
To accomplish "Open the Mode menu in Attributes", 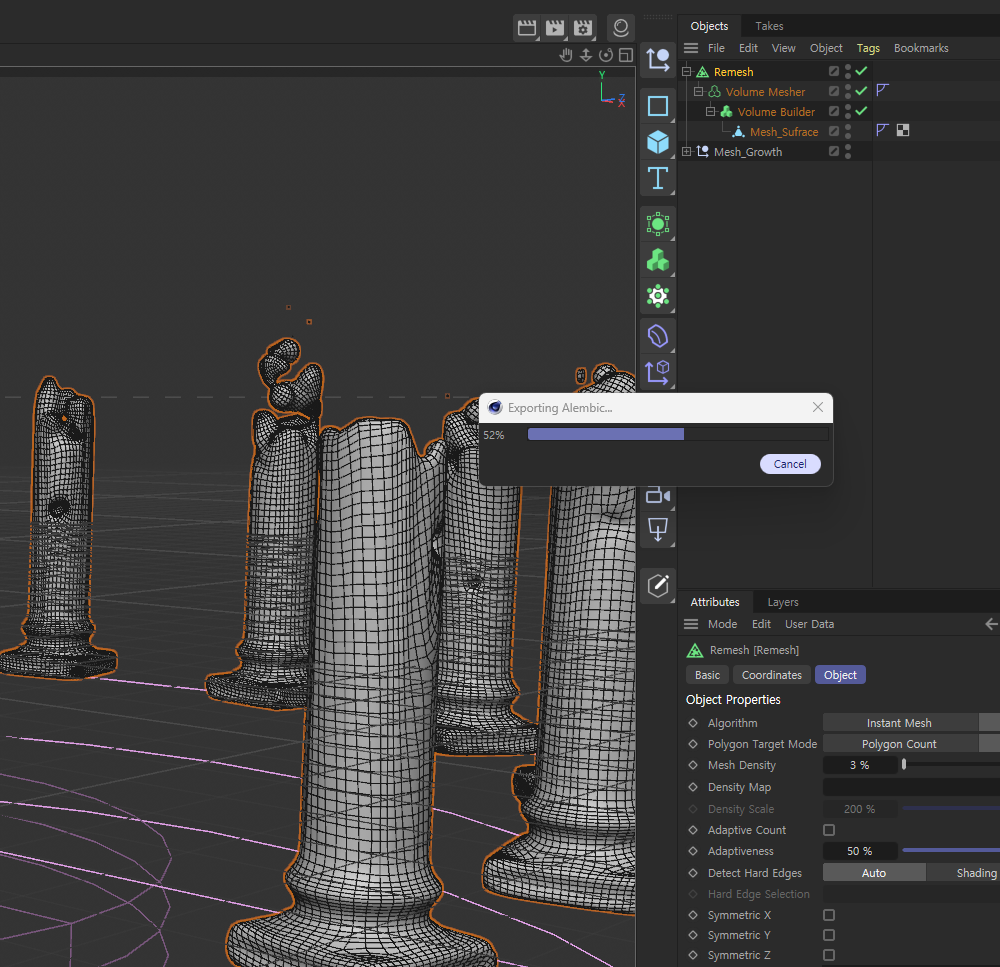I will coord(723,624).
